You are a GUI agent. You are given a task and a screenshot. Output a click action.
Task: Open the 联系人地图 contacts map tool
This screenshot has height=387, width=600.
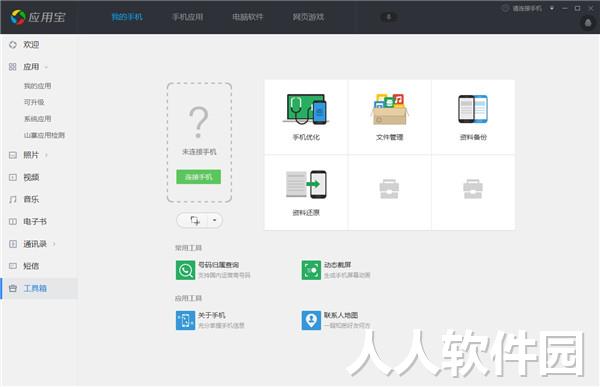(x=336, y=320)
